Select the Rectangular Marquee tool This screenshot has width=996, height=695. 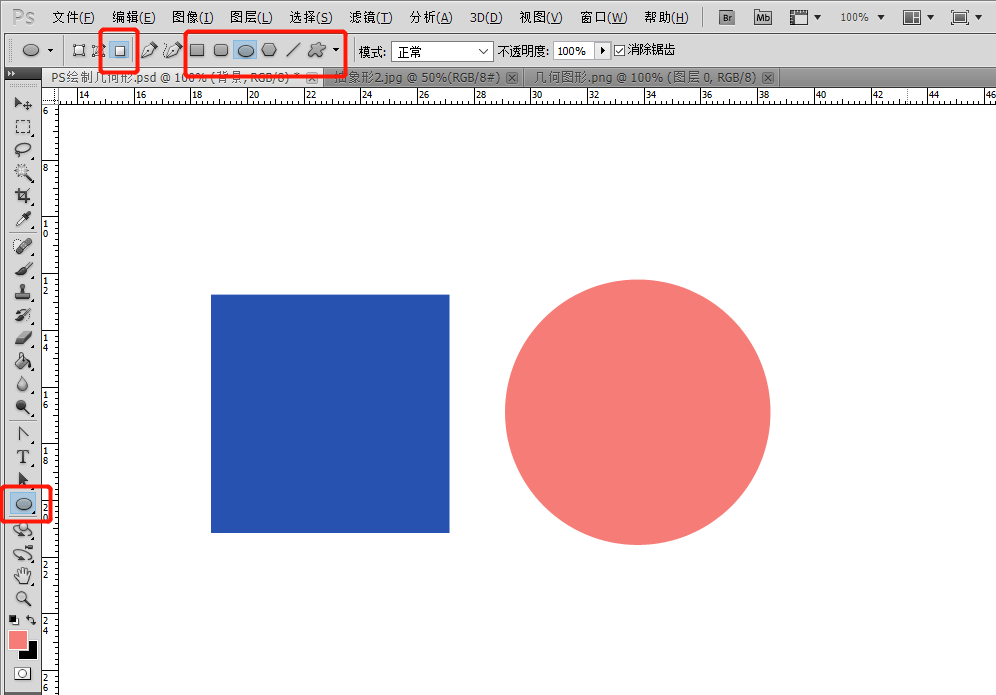coord(23,126)
